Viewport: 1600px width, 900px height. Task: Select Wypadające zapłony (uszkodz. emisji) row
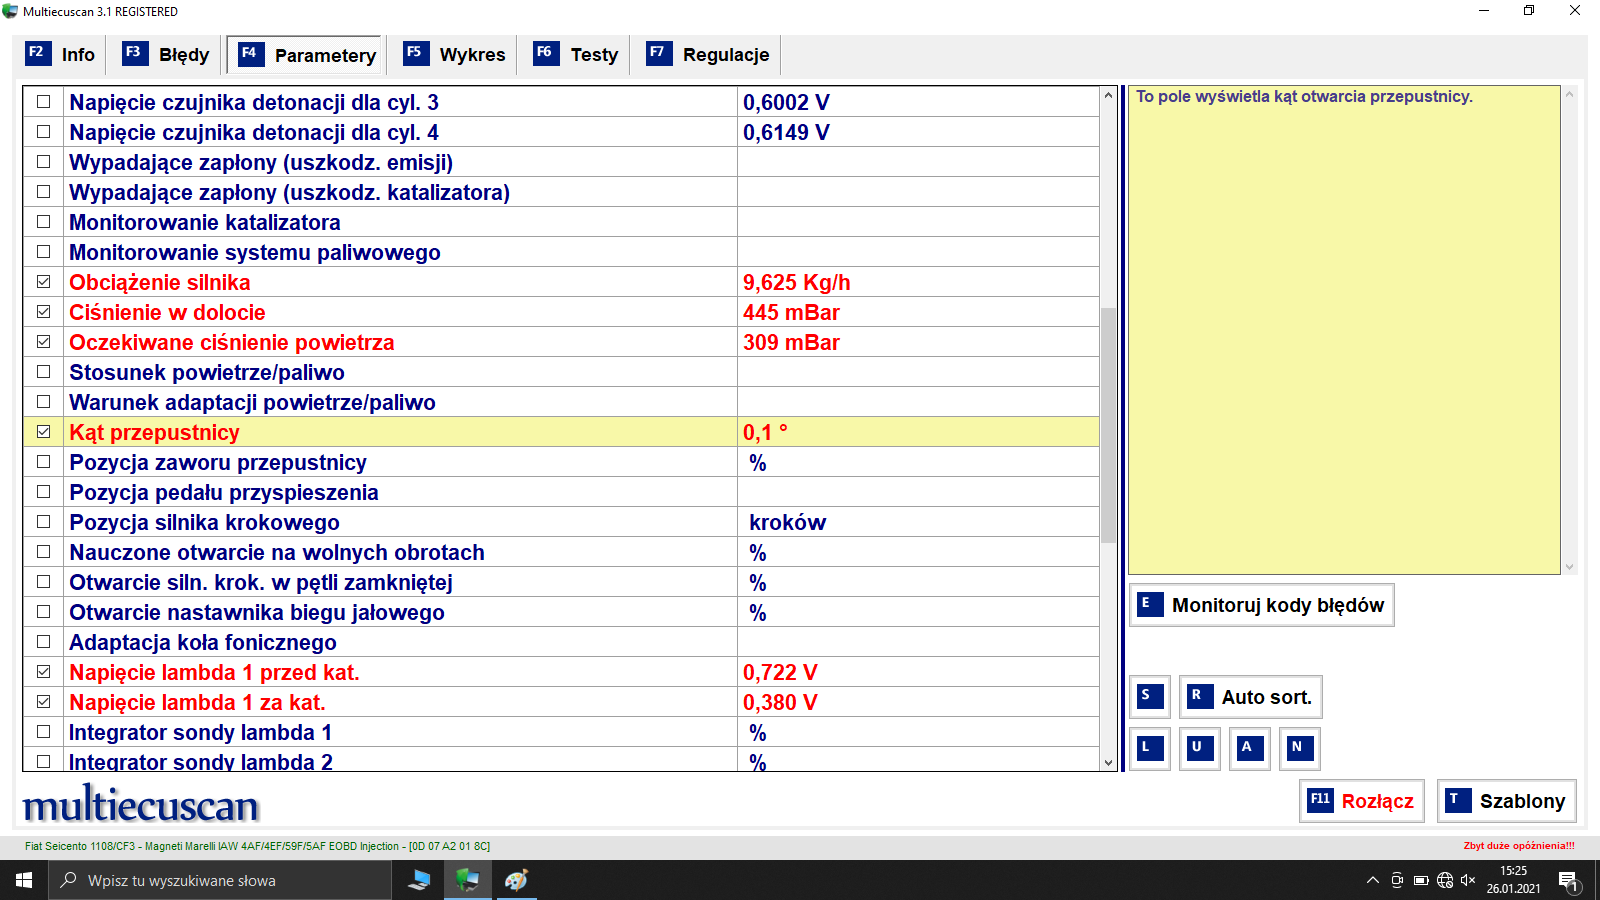point(561,162)
